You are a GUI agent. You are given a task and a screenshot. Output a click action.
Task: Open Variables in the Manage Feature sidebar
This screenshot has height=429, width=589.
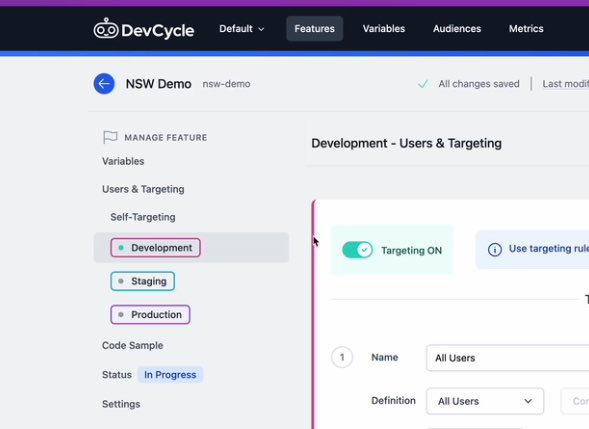(123, 161)
